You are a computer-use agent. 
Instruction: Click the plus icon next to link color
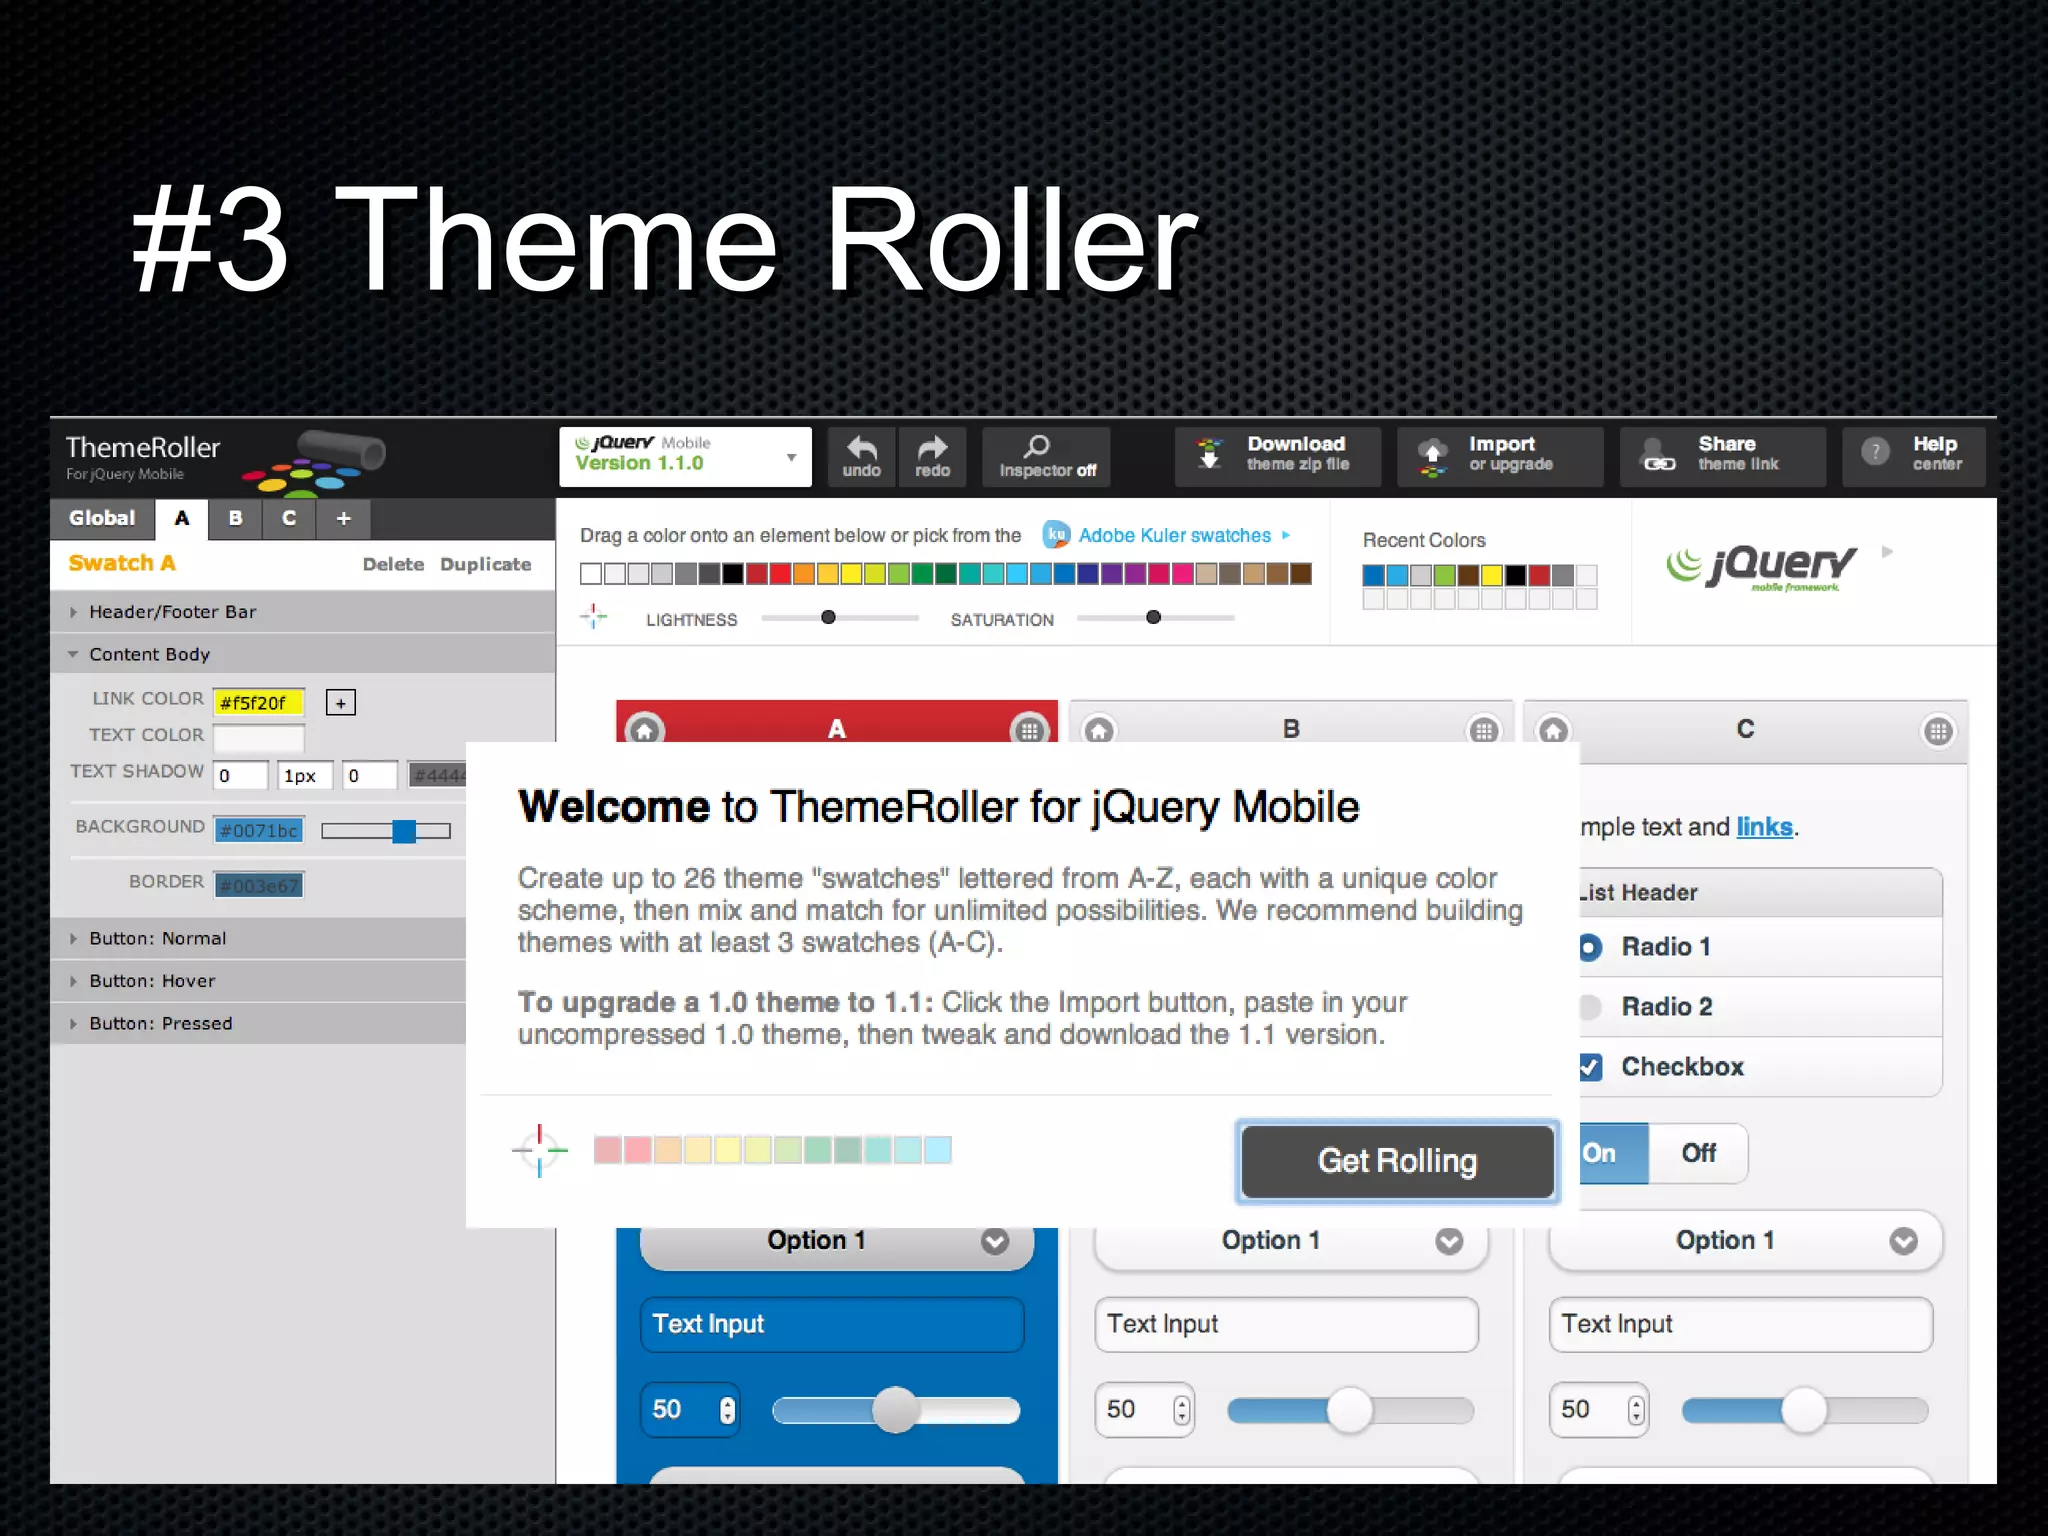(x=341, y=703)
